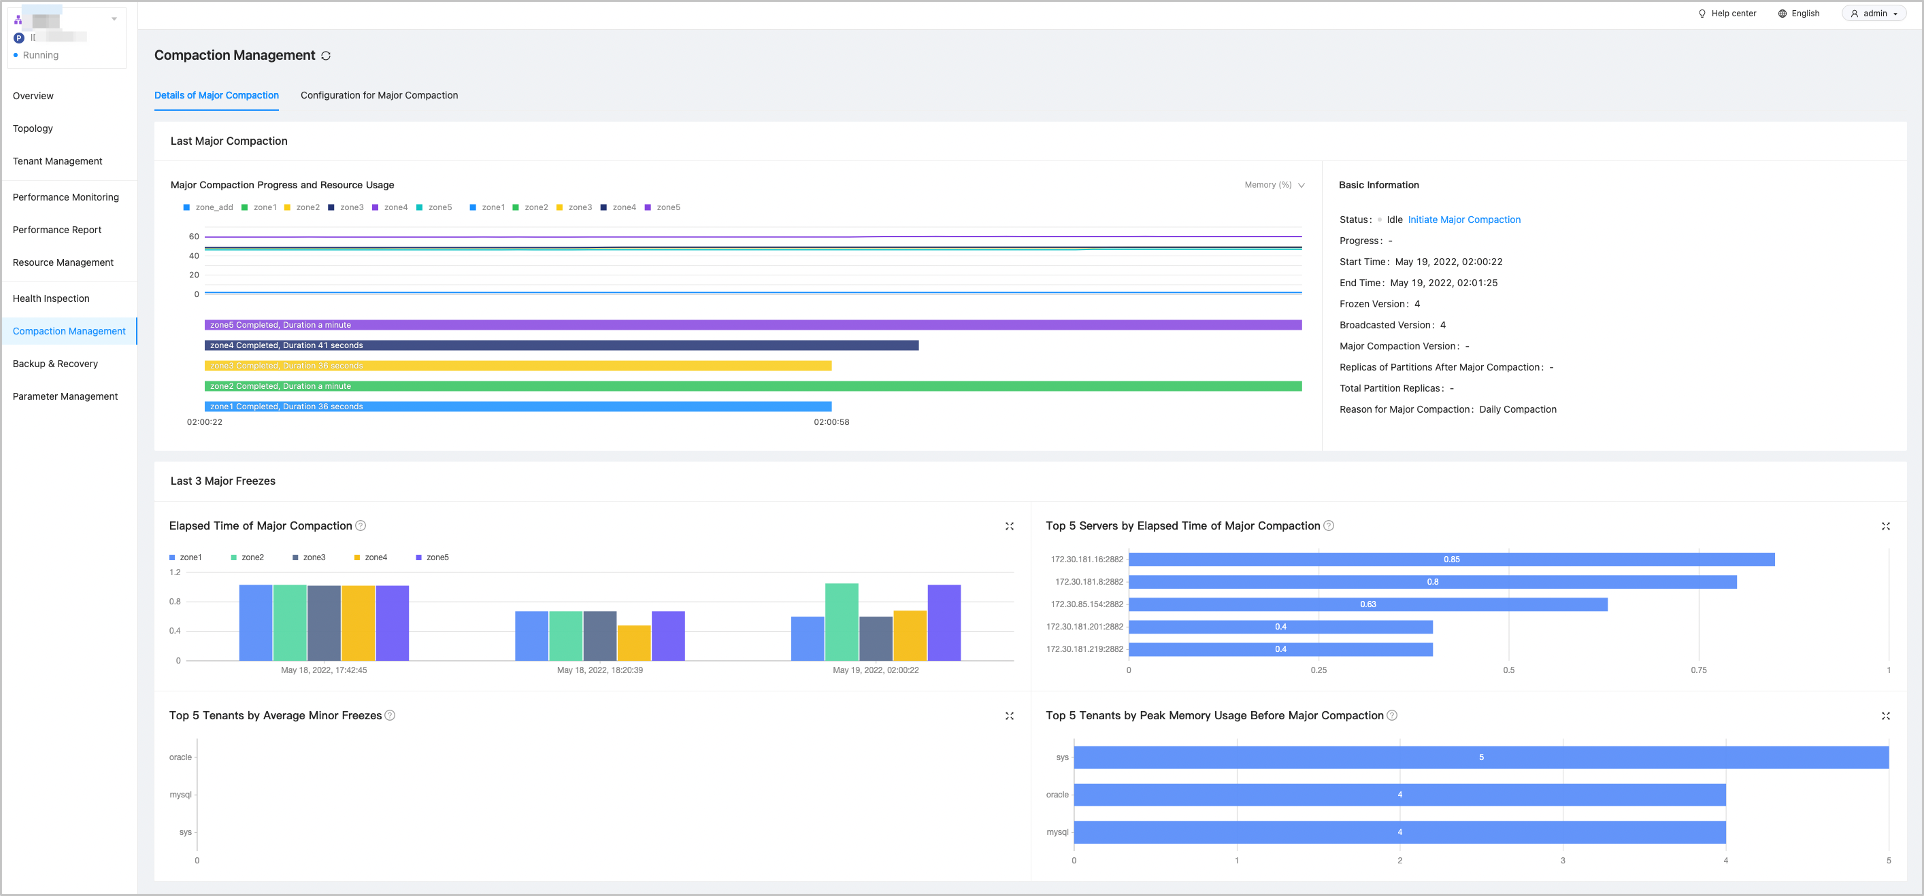Toggle grey zone3 series in Elapsed Time legend

(309, 558)
